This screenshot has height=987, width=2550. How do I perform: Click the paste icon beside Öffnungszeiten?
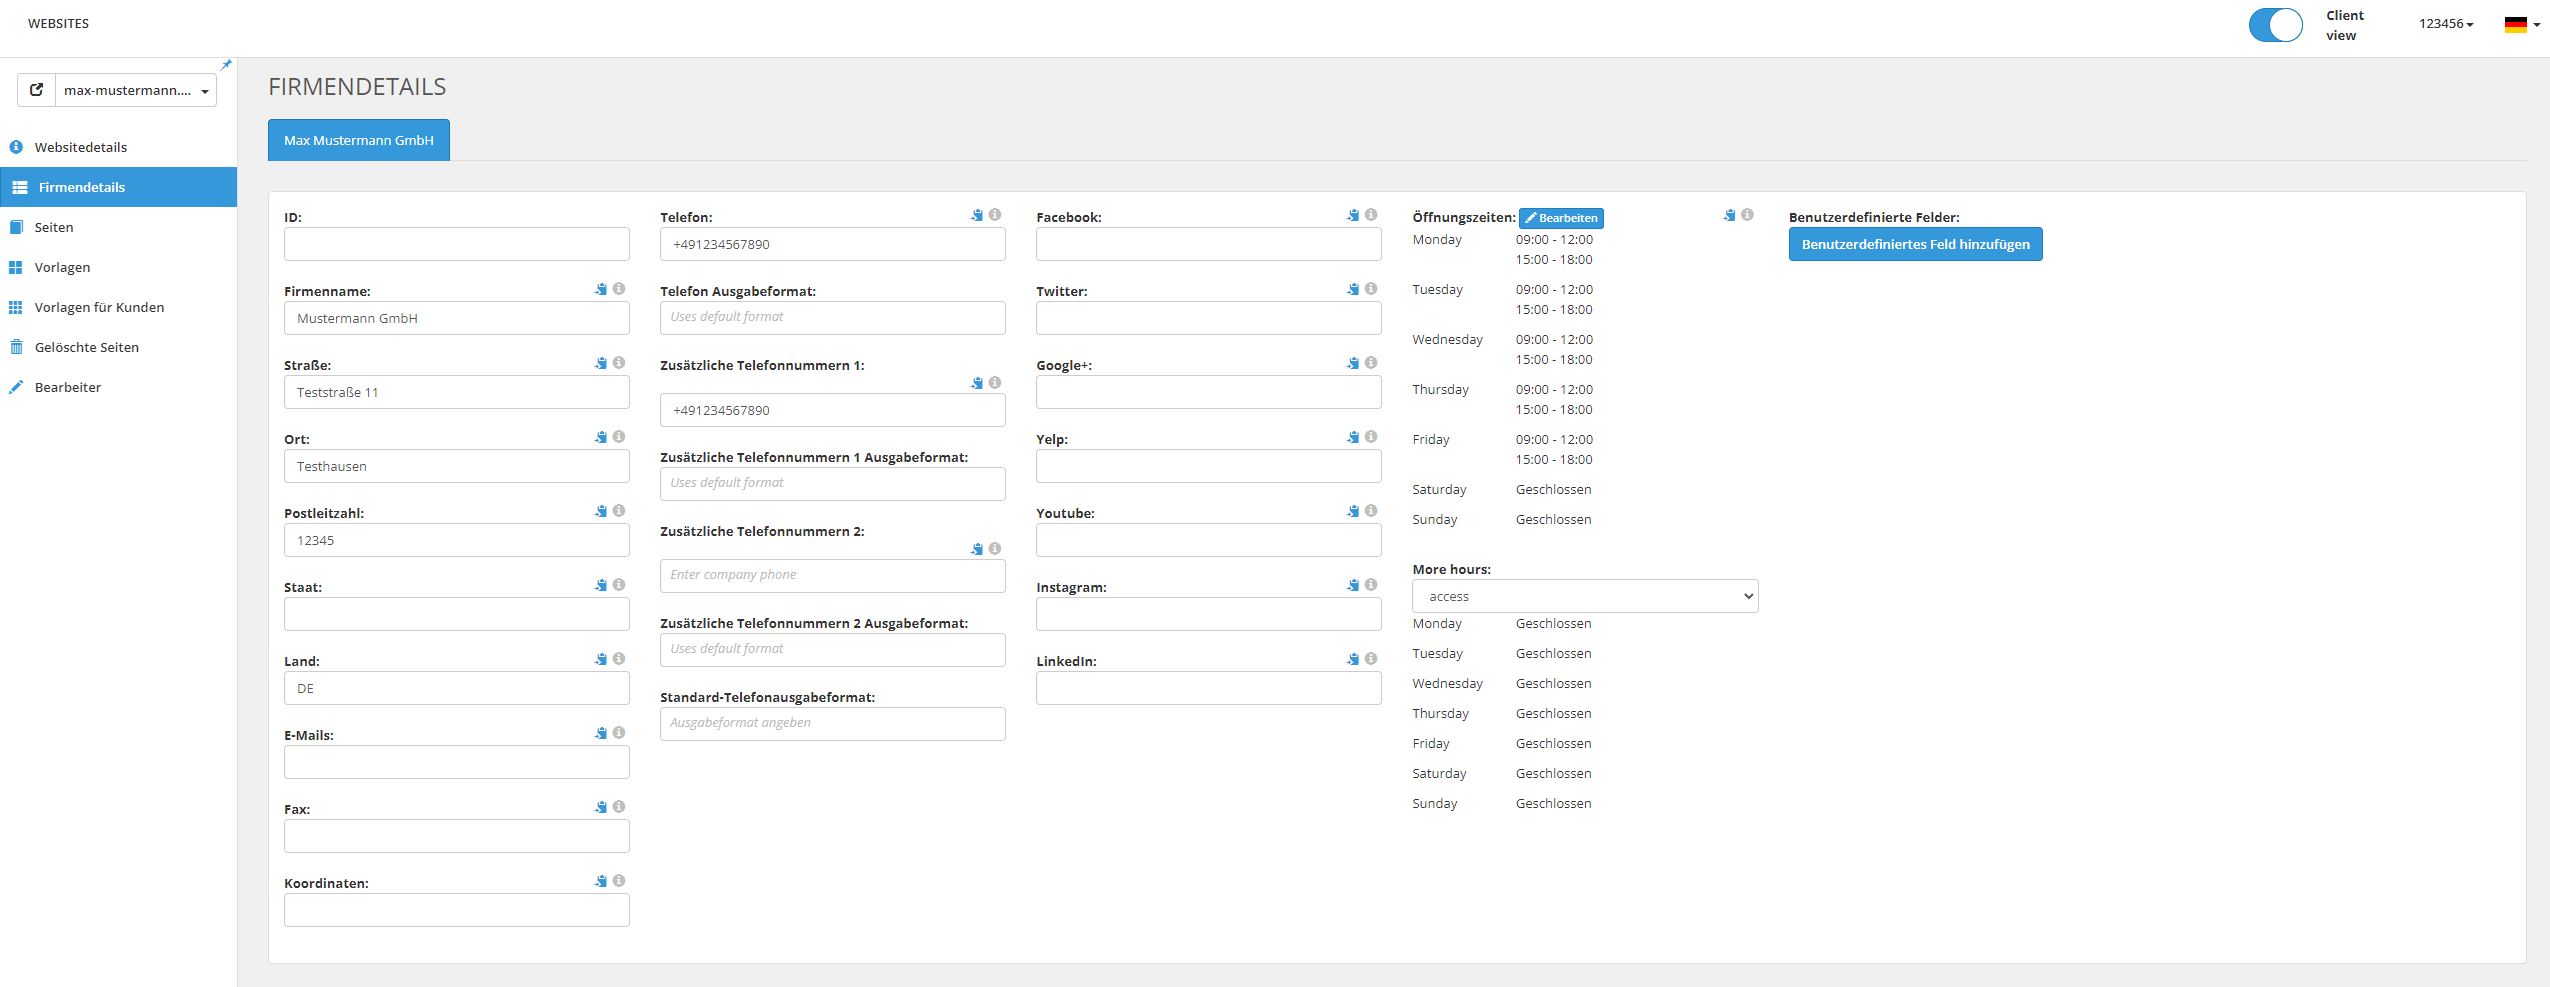[1729, 215]
